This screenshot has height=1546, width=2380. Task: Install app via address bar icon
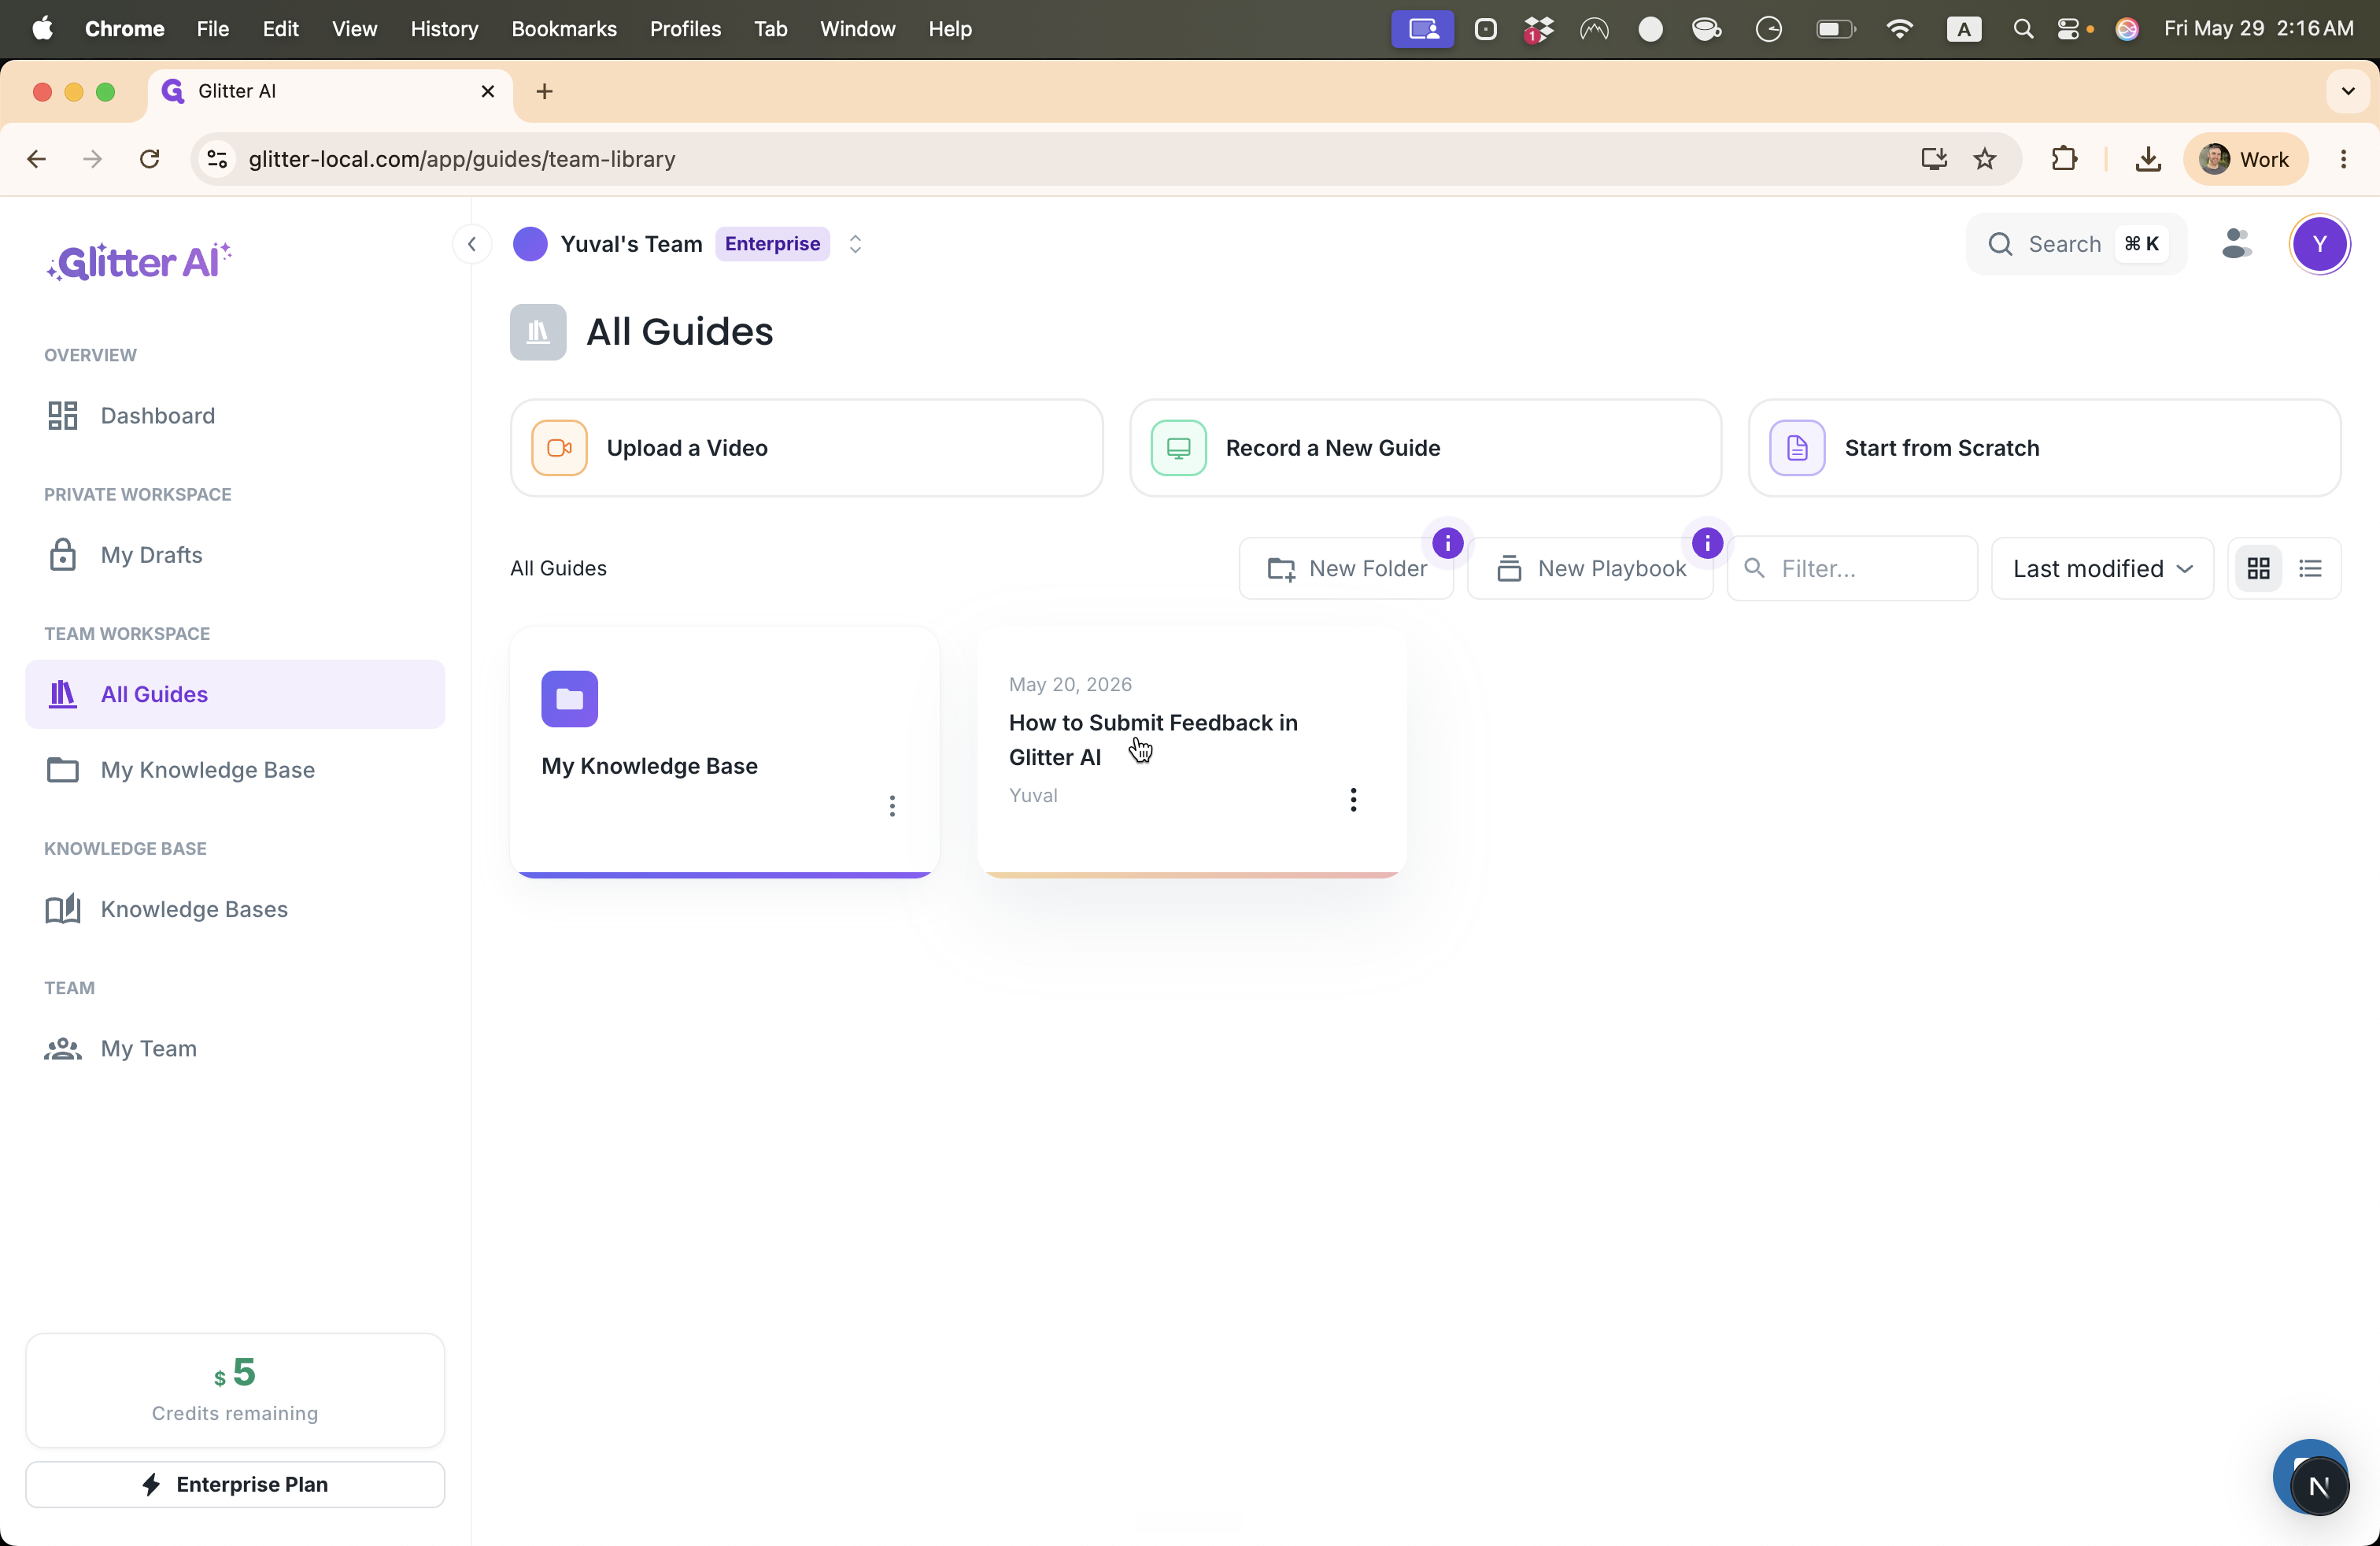tap(1934, 159)
